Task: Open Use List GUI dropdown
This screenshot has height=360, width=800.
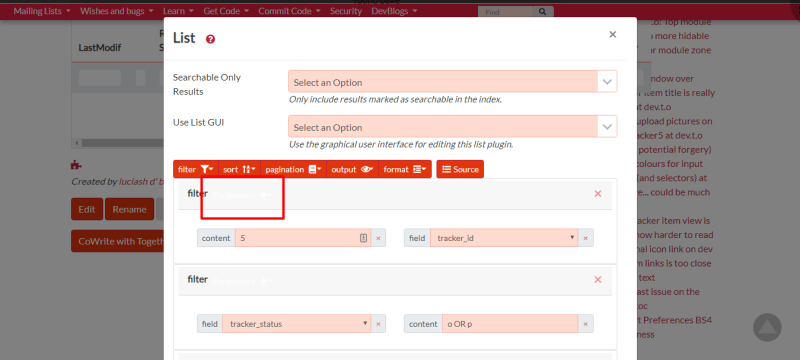Action: (453, 126)
